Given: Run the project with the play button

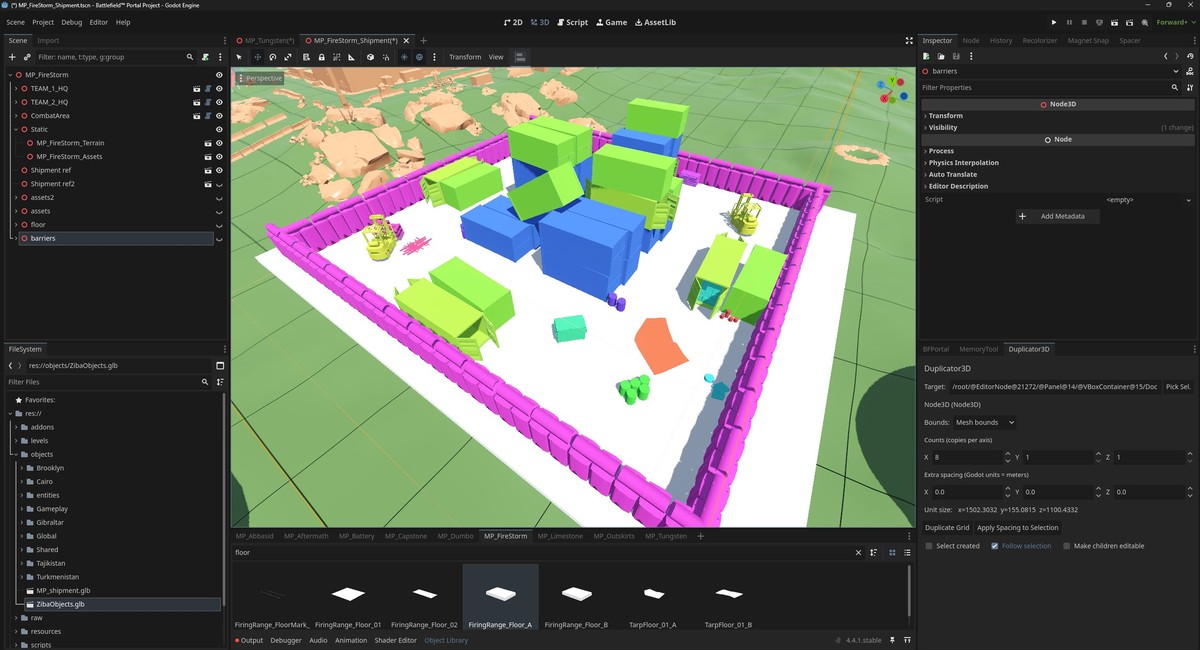Looking at the screenshot, I should [x=1054, y=22].
